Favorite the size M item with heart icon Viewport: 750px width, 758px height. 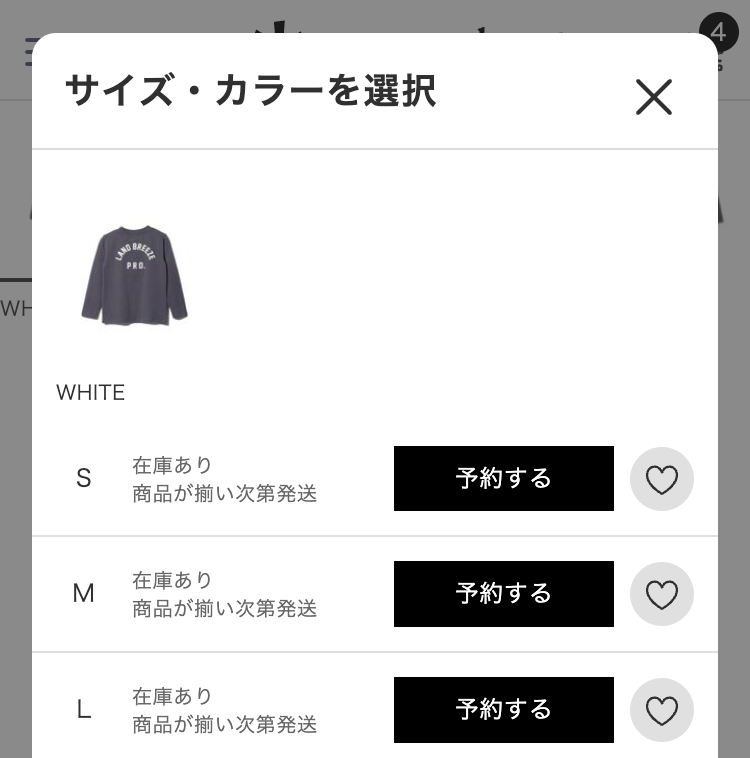(x=662, y=594)
